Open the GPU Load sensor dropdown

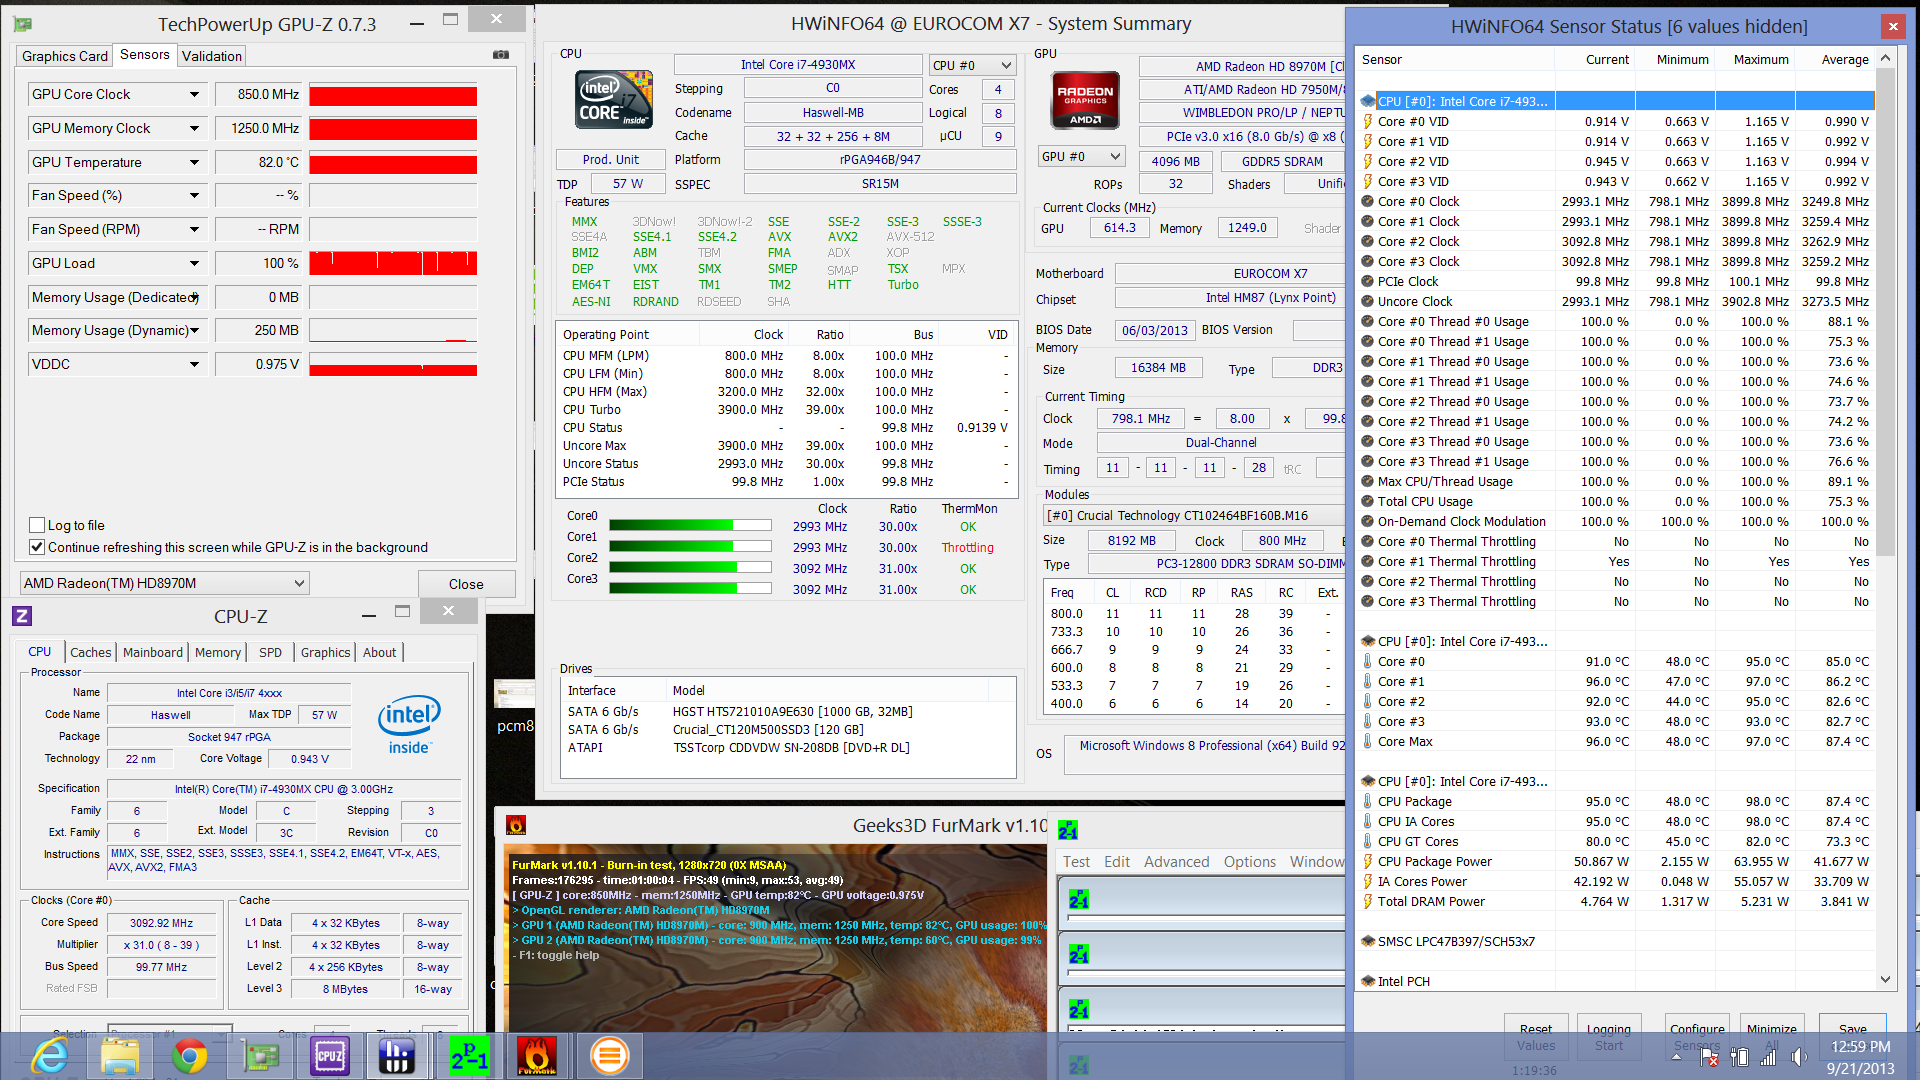pyautogui.click(x=194, y=263)
